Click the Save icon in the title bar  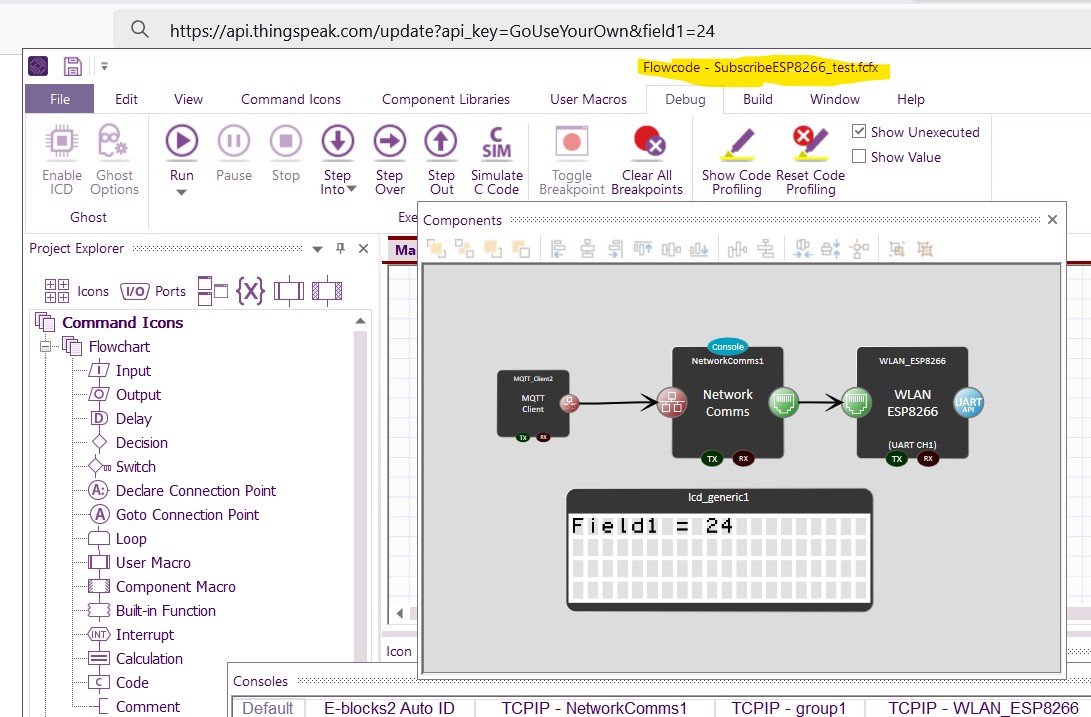click(x=72, y=65)
